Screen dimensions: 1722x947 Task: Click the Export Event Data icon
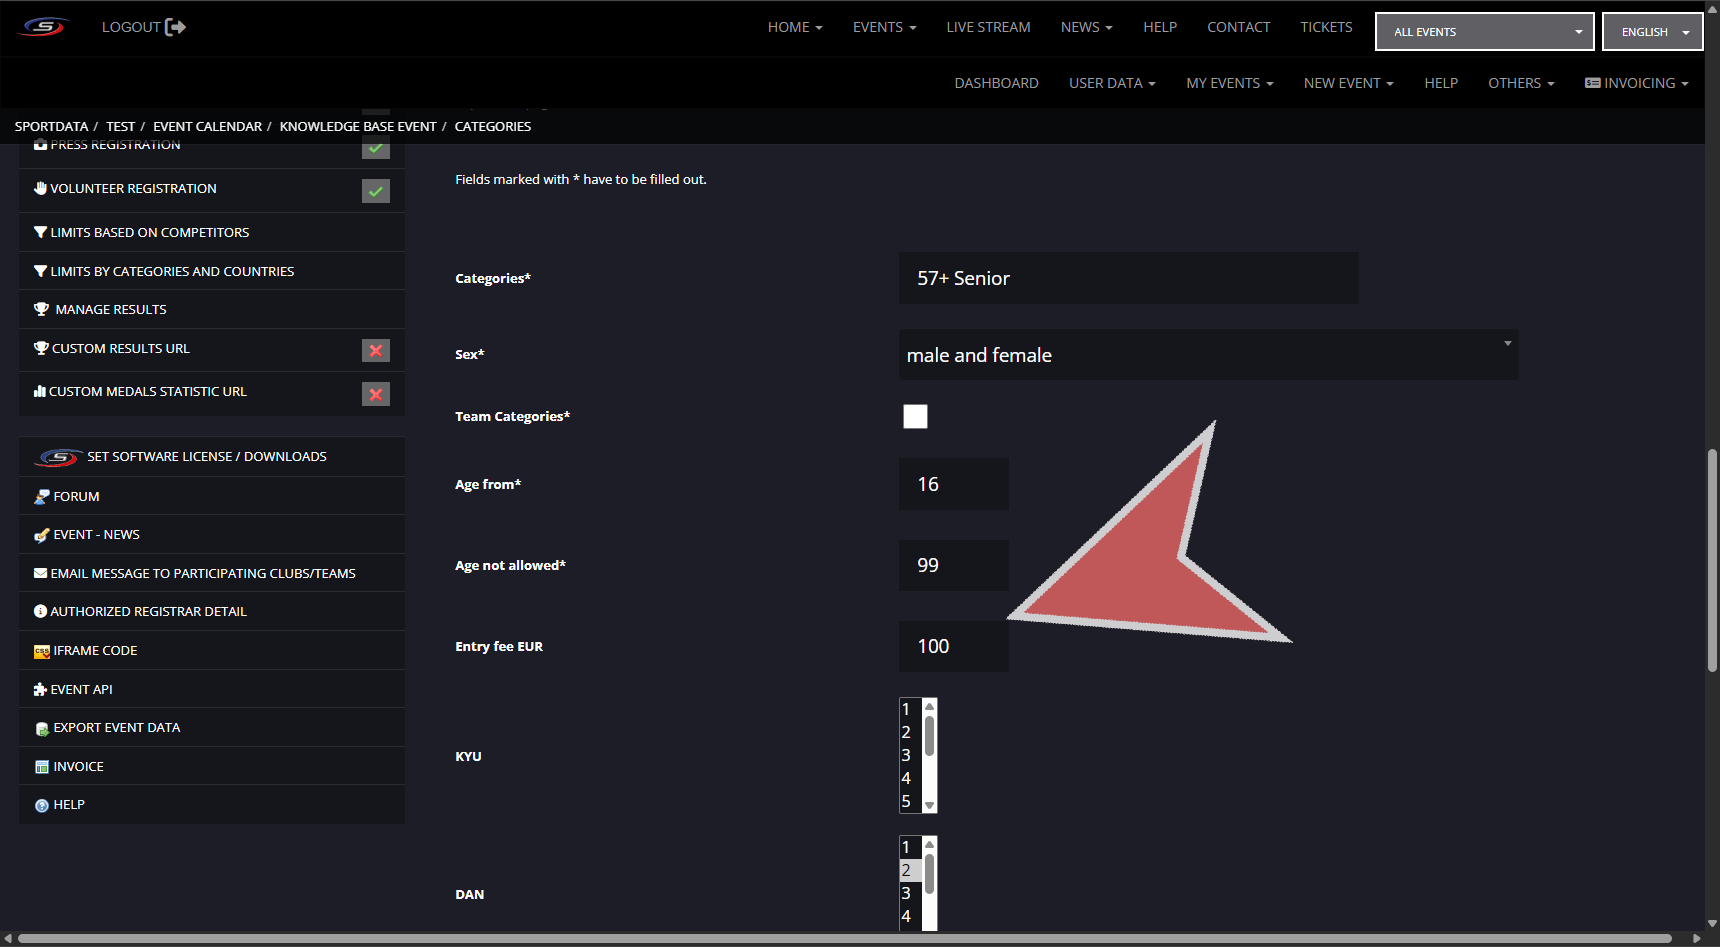pos(41,729)
